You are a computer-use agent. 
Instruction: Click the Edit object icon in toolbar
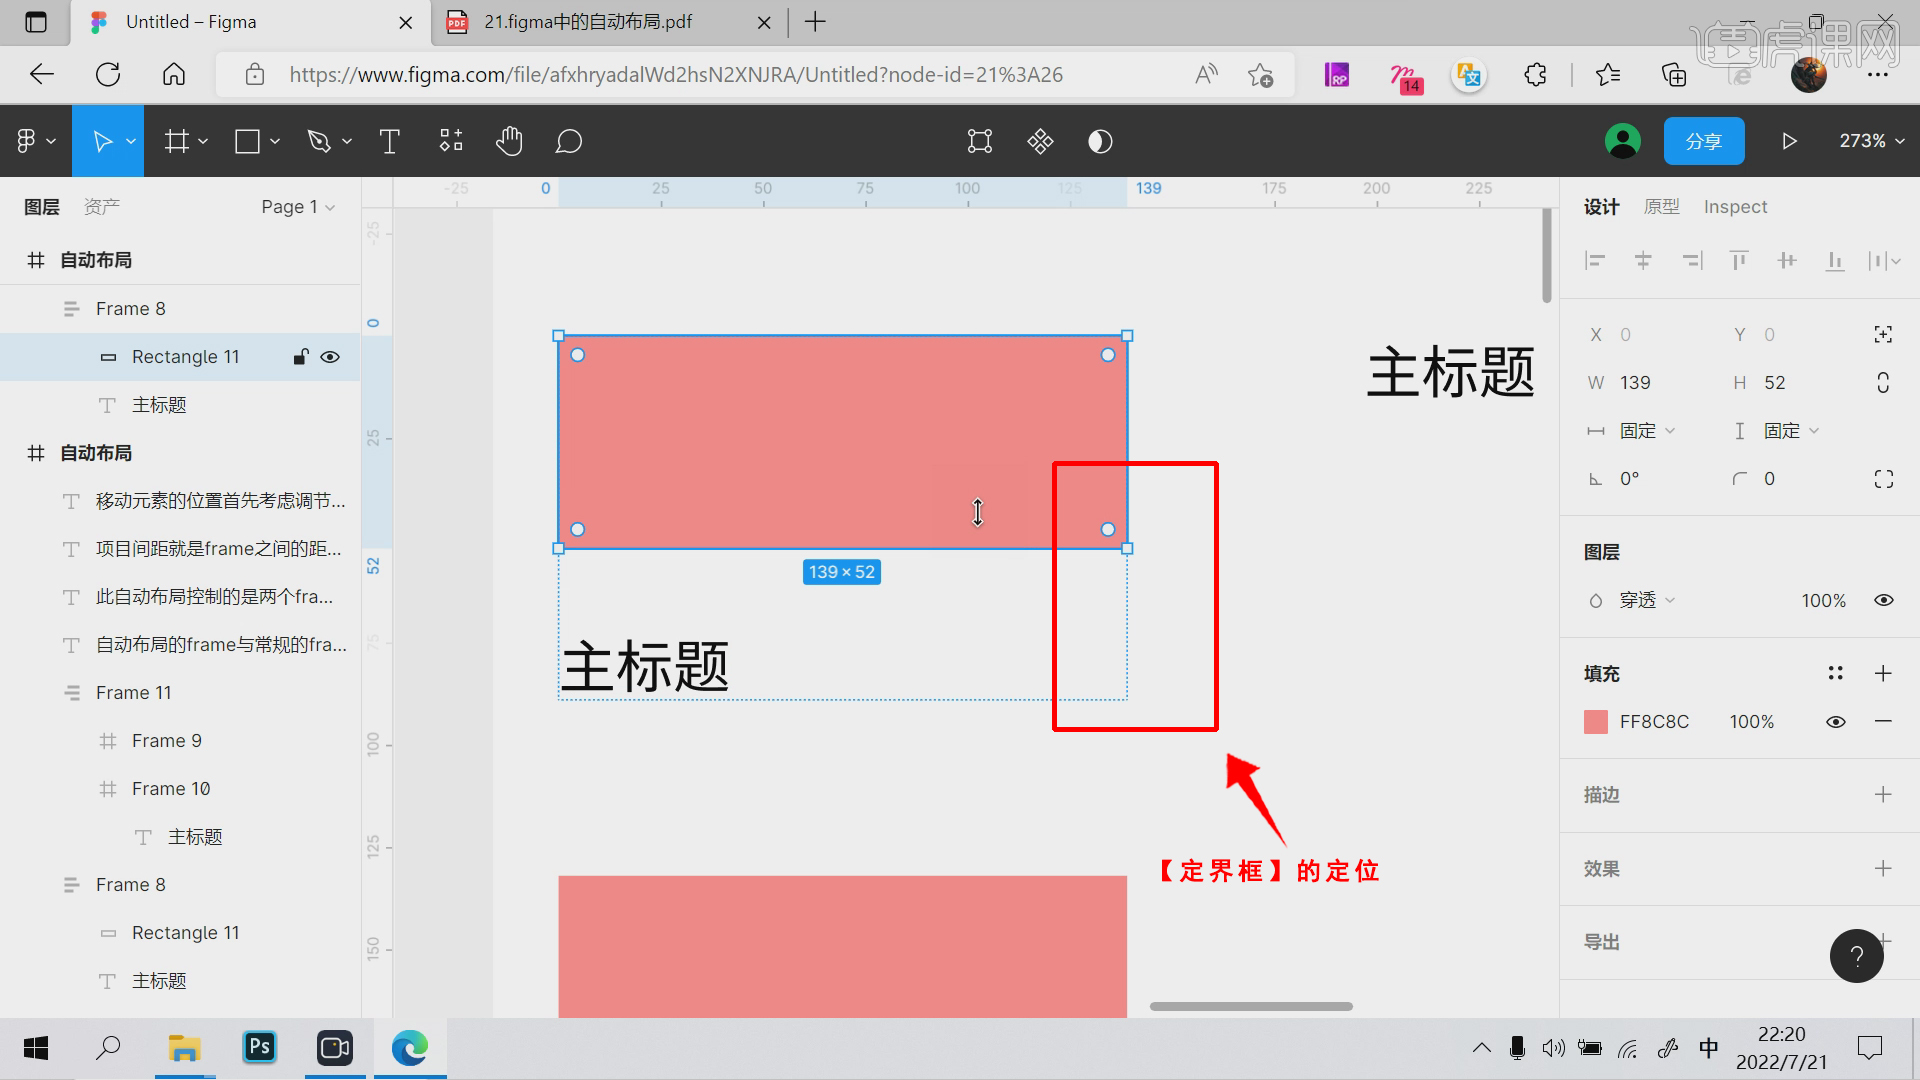pyautogui.click(x=979, y=140)
